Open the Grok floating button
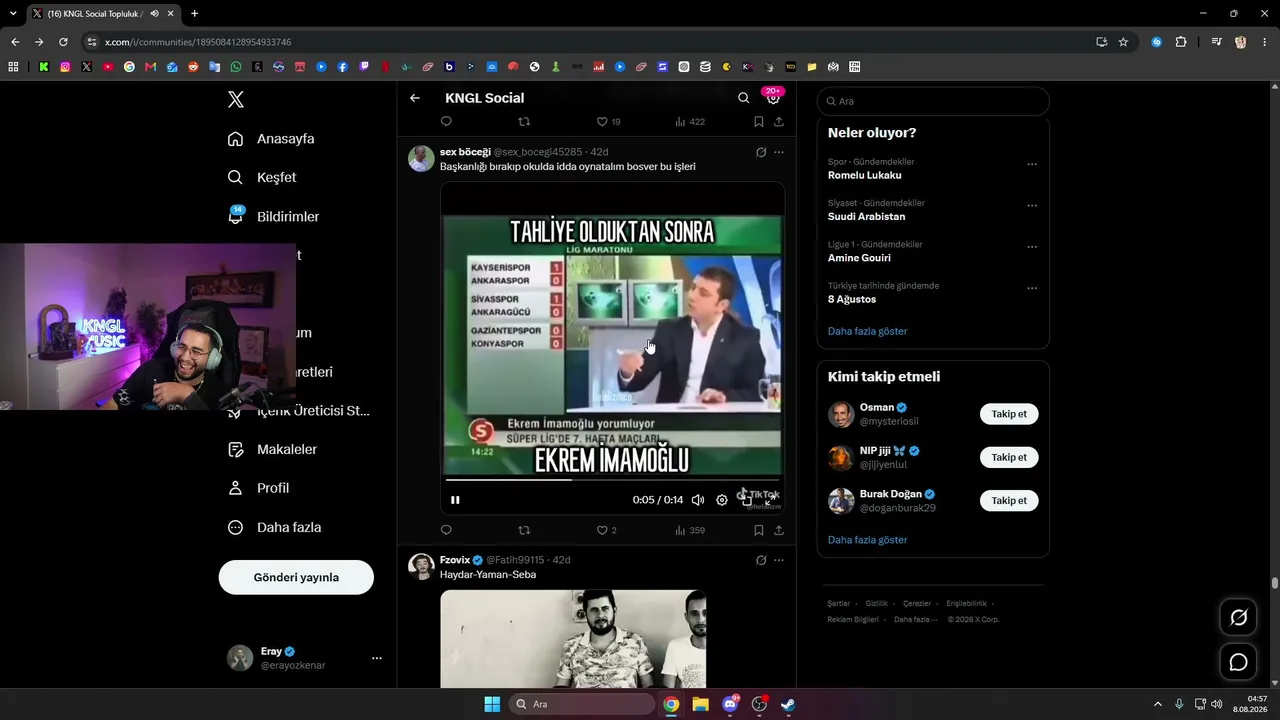1280x720 pixels. (x=1238, y=618)
